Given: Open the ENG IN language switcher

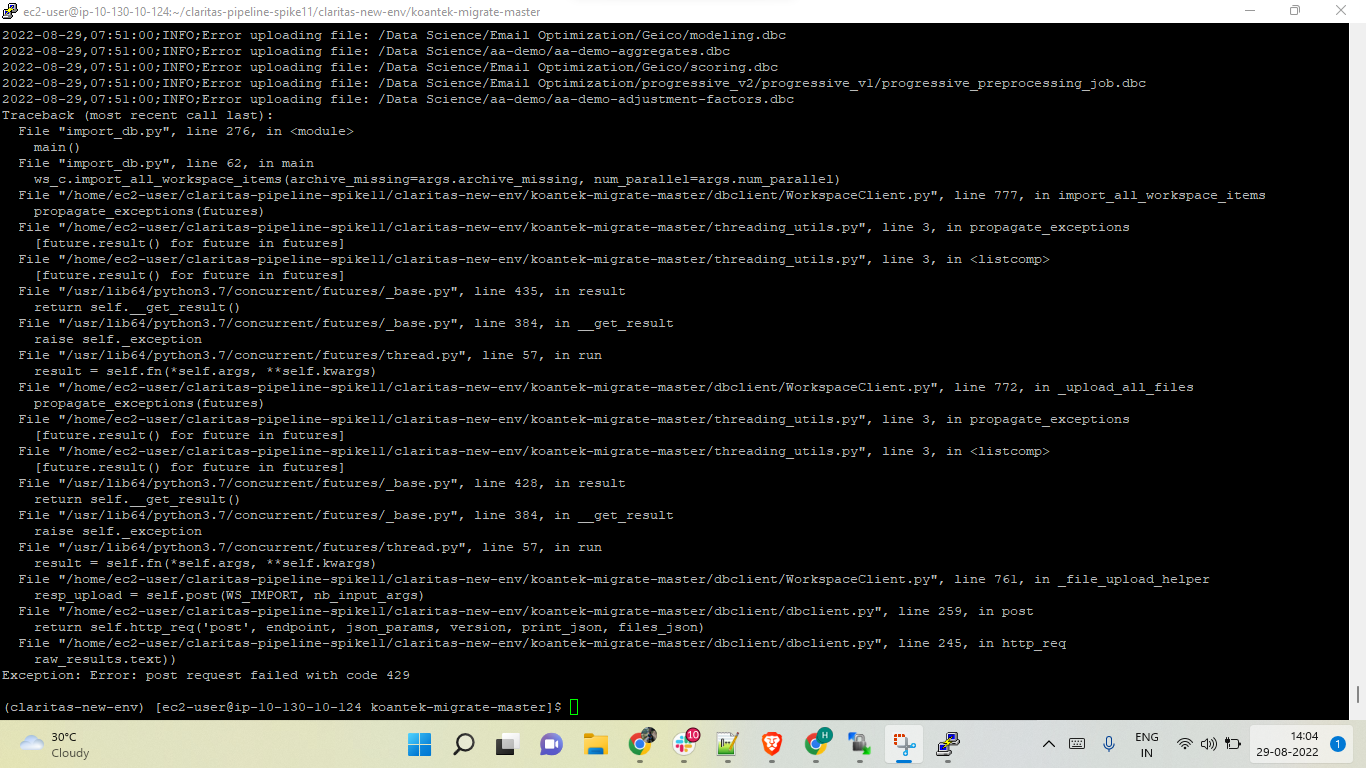Looking at the screenshot, I should (1147, 744).
